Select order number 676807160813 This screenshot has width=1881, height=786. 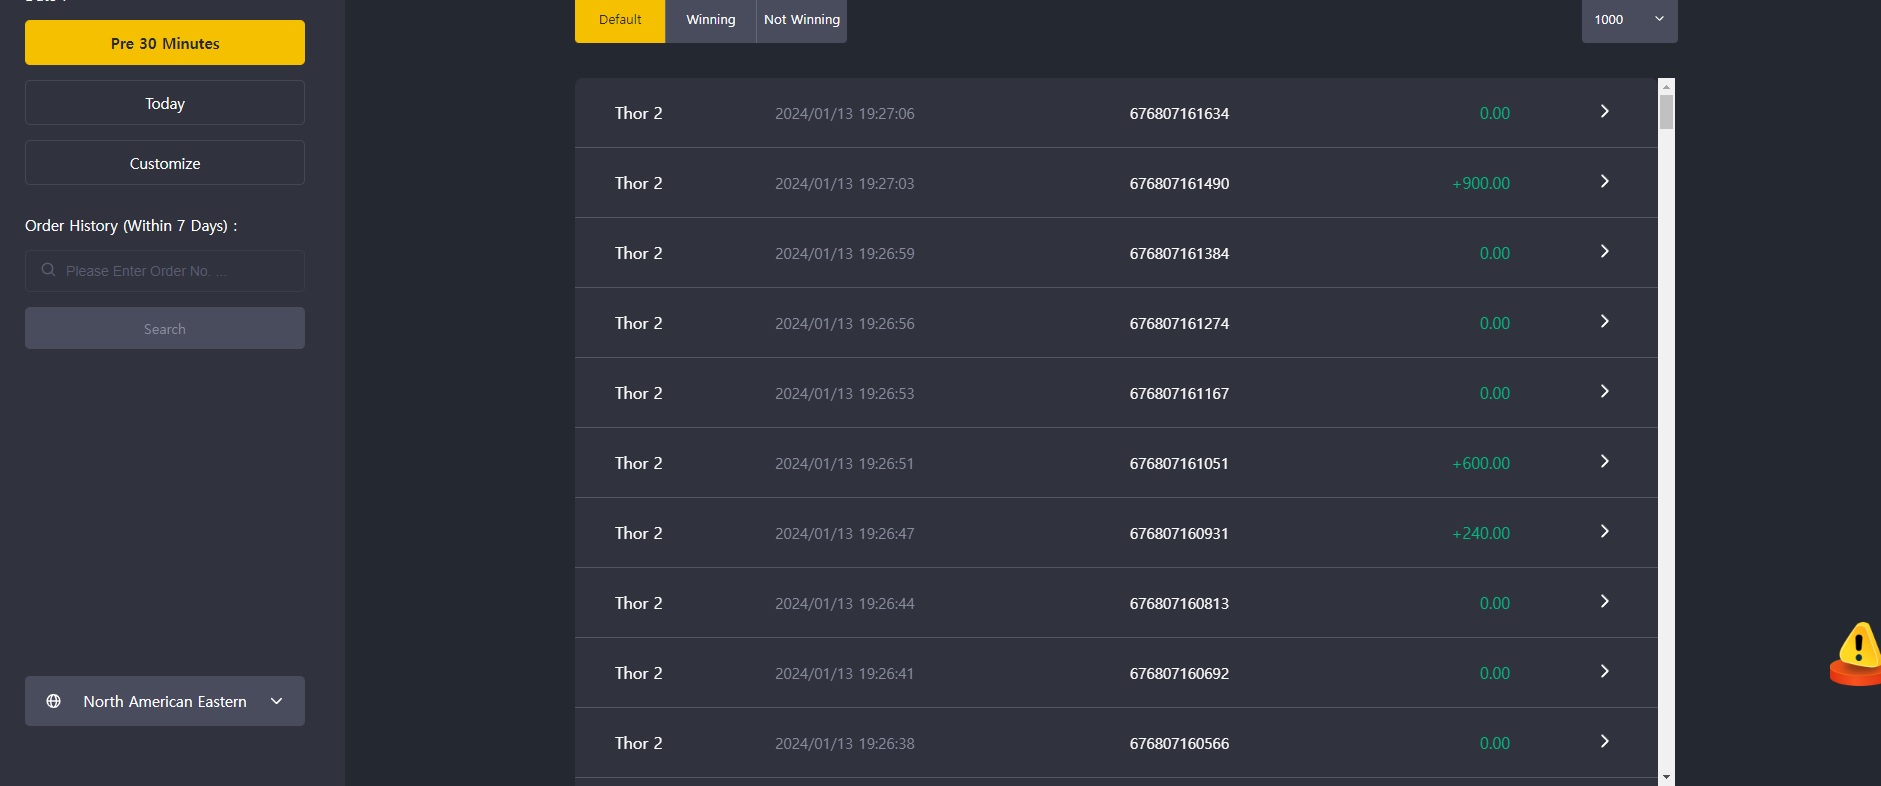coord(1179,604)
